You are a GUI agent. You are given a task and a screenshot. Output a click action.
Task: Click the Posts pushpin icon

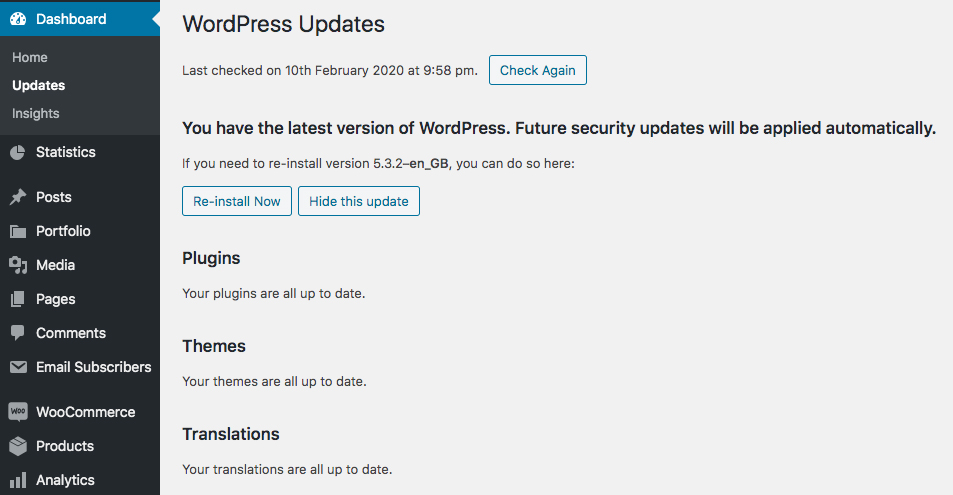pyautogui.click(x=18, y=197)
